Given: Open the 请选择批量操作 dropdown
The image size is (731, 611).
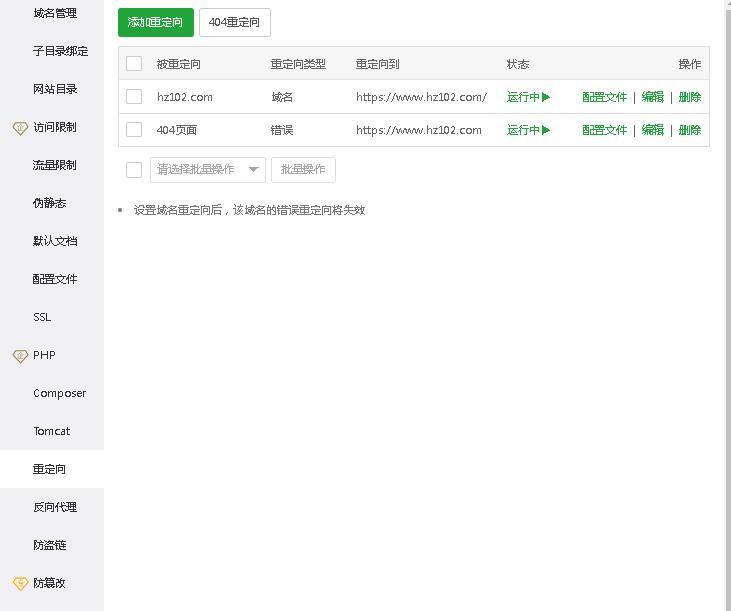Looking at the screenshot, I should pyautogui.click(x=208, y=170).
